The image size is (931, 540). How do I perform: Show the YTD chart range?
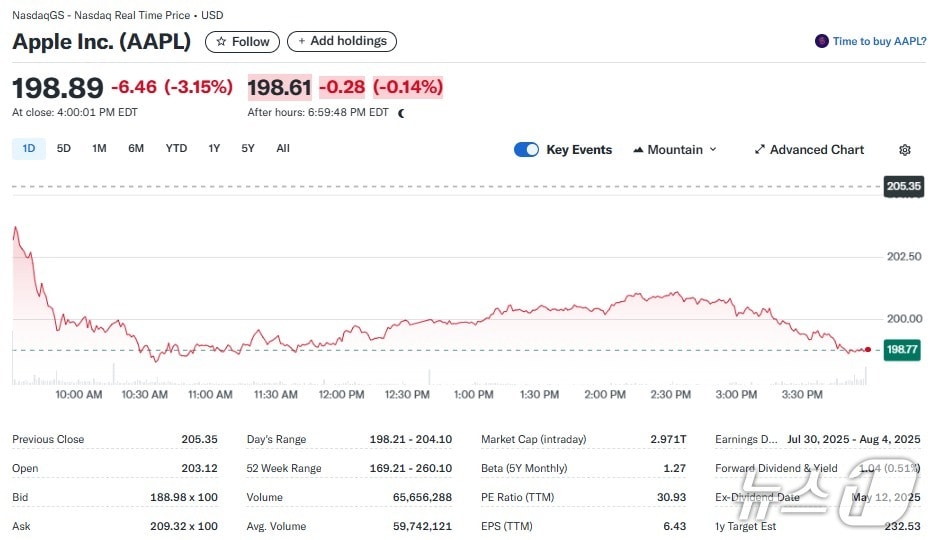click(x=176, y=149)
